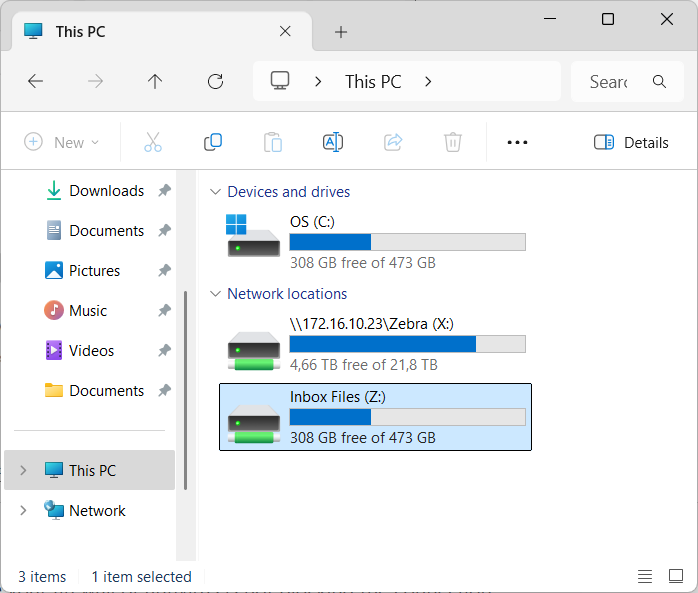Image resolution: width=698 pixels, height=593 pixels.
Task: Click the Copy icon in the toolbar
Action: click(213, 142)
